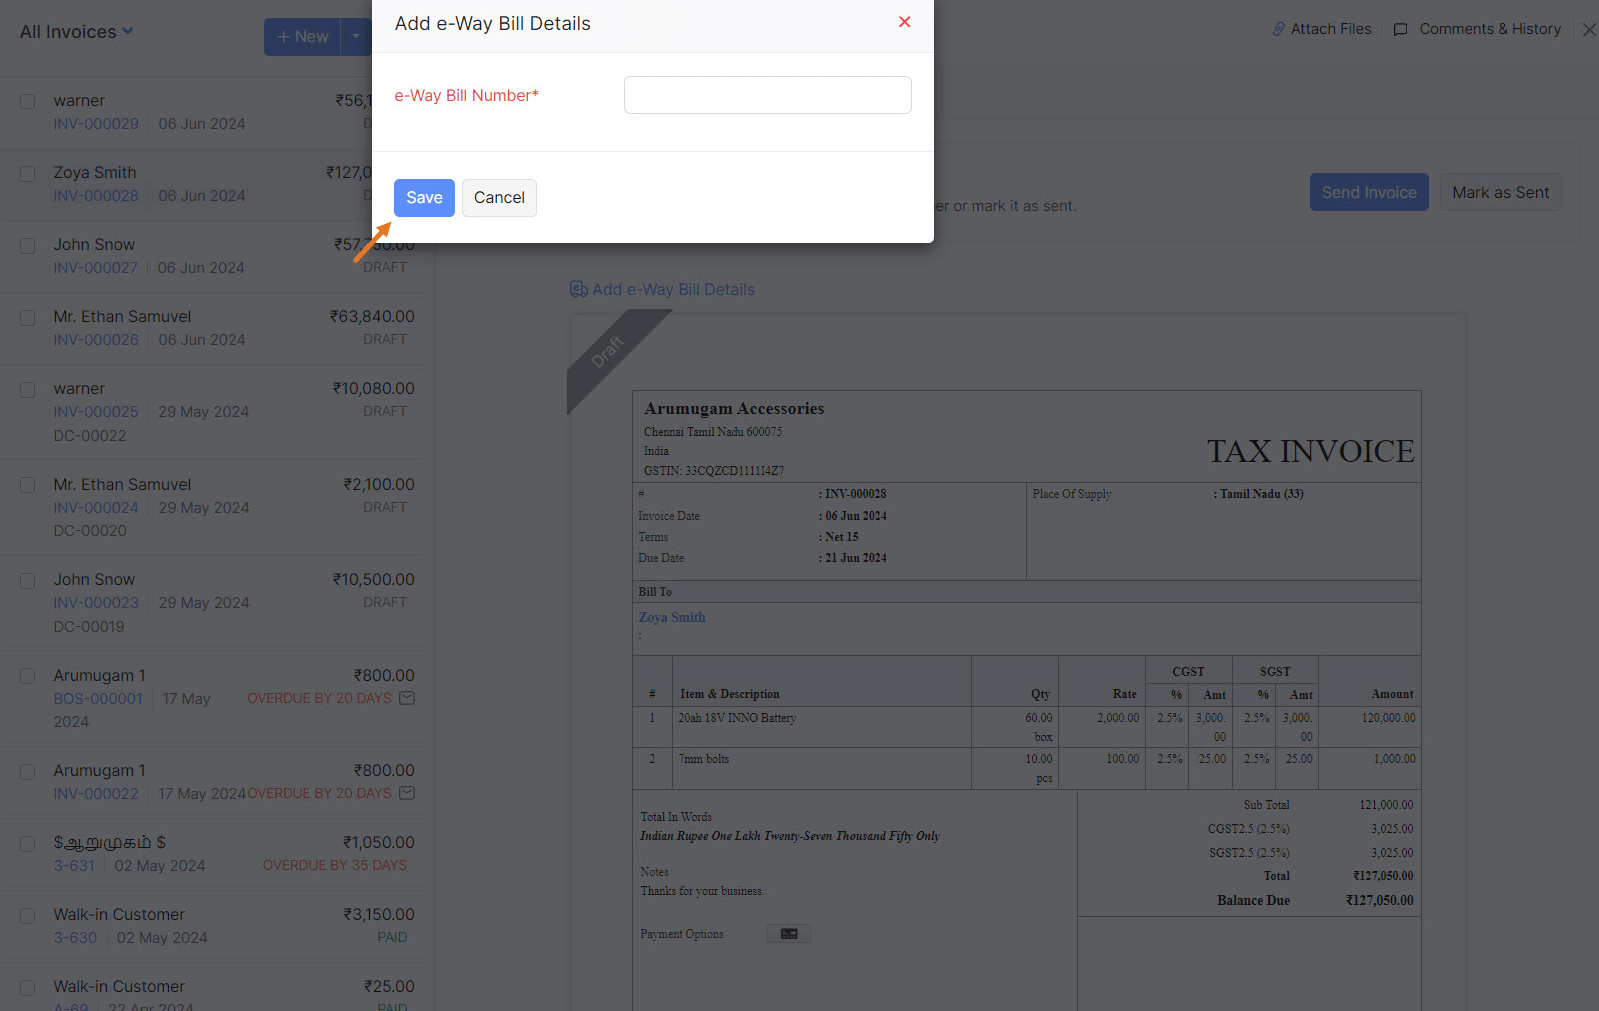Select the Zoya Smith invoice checkbox
The height and width of the screenshot is (1011, 1599).
pos(28,173)
